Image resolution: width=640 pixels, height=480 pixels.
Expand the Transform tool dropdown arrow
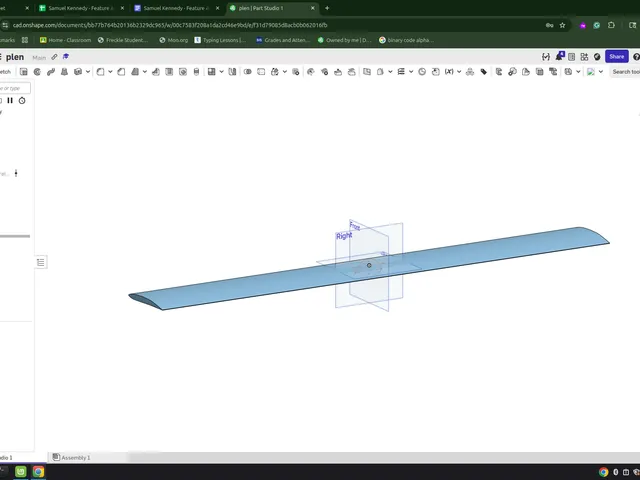(x=285, y=72)
